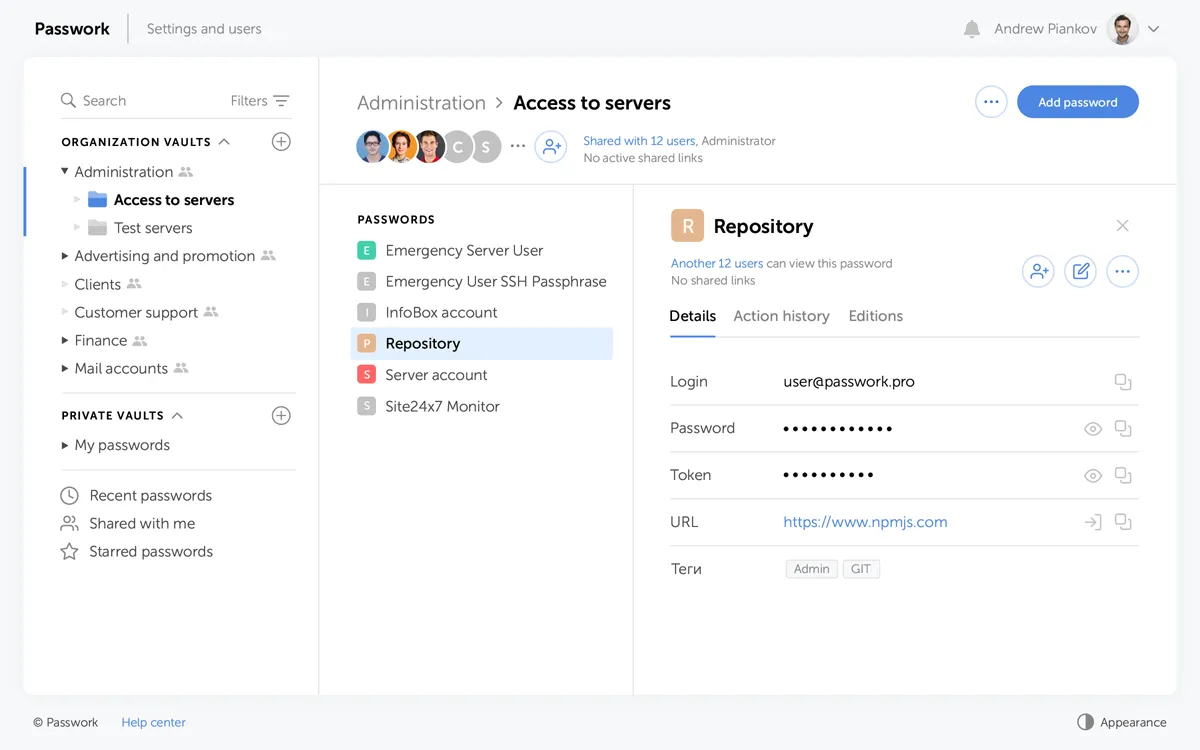Viewport: 1200px width, 750px height.
Task: Open the URL link icon
Action: coord(1093,522)
